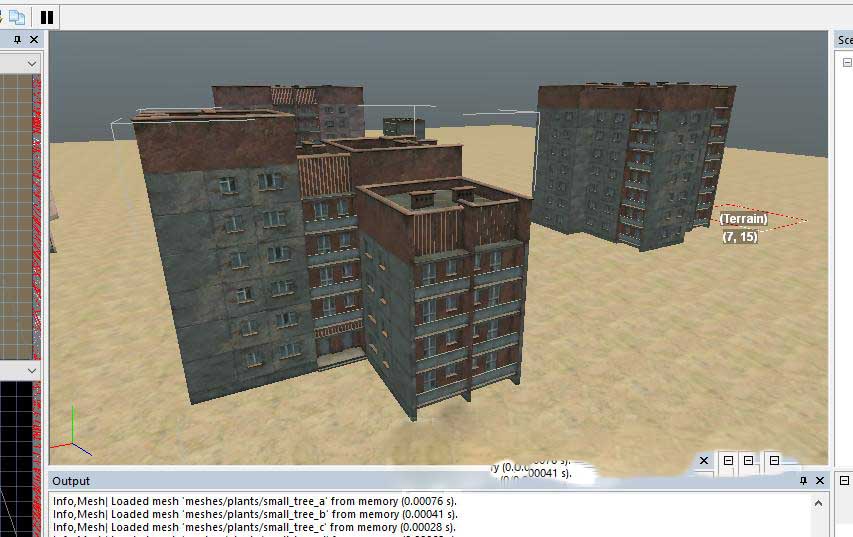Viewport: 853px width, 537px height.
Task: Pin the left side panel
Action: click(18, 40)
